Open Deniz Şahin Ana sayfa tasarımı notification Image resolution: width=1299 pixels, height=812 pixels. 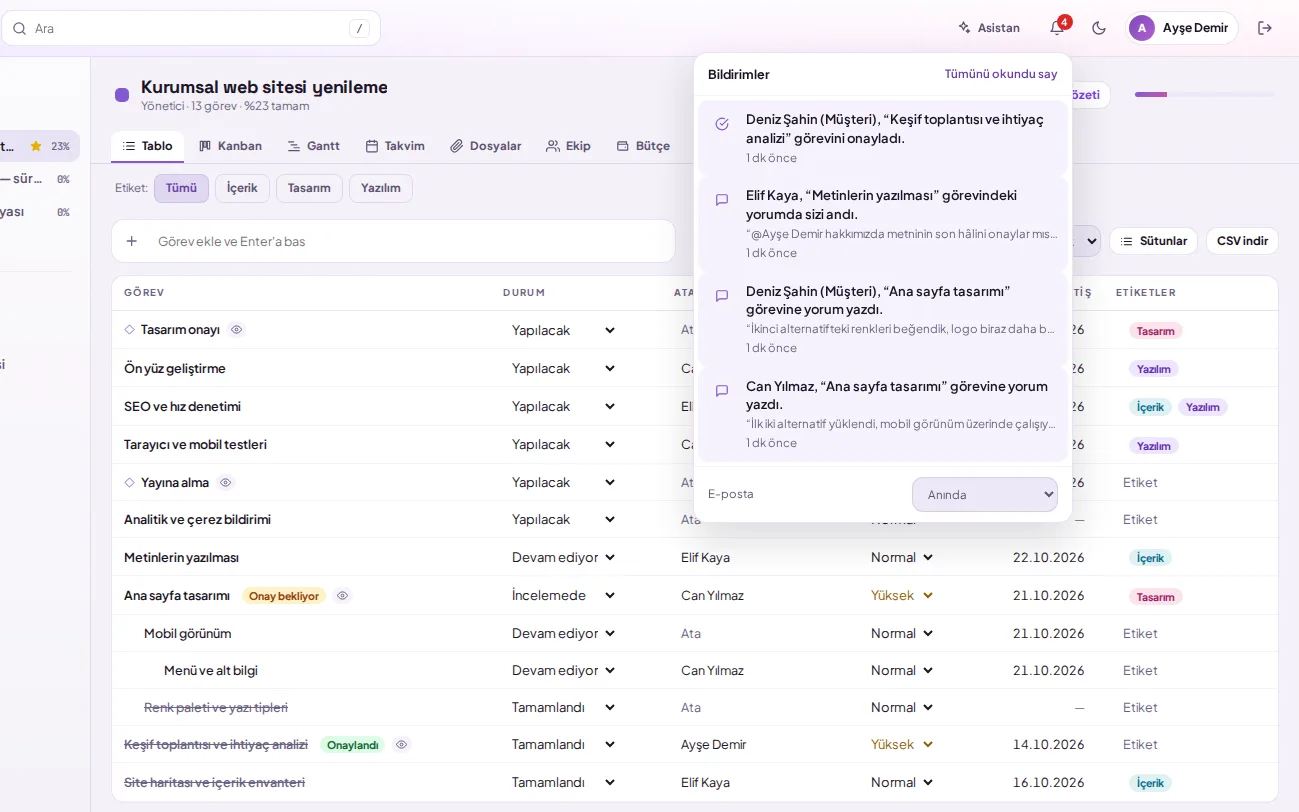[x=883, y=319]
